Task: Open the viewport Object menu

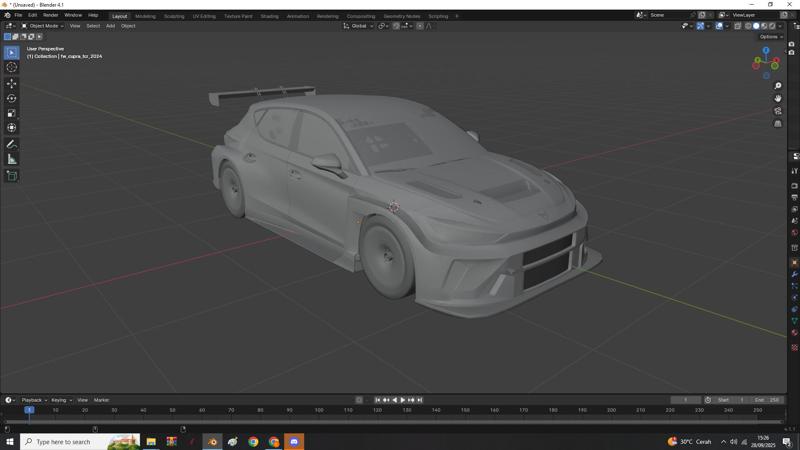Action: (x=128, y=26)
